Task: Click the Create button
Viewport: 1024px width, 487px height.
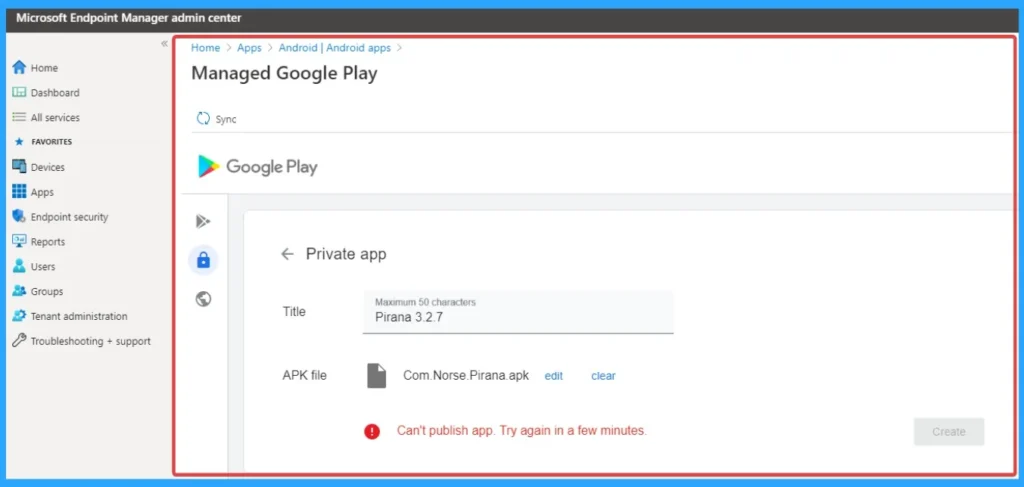Action: point(949,432)
